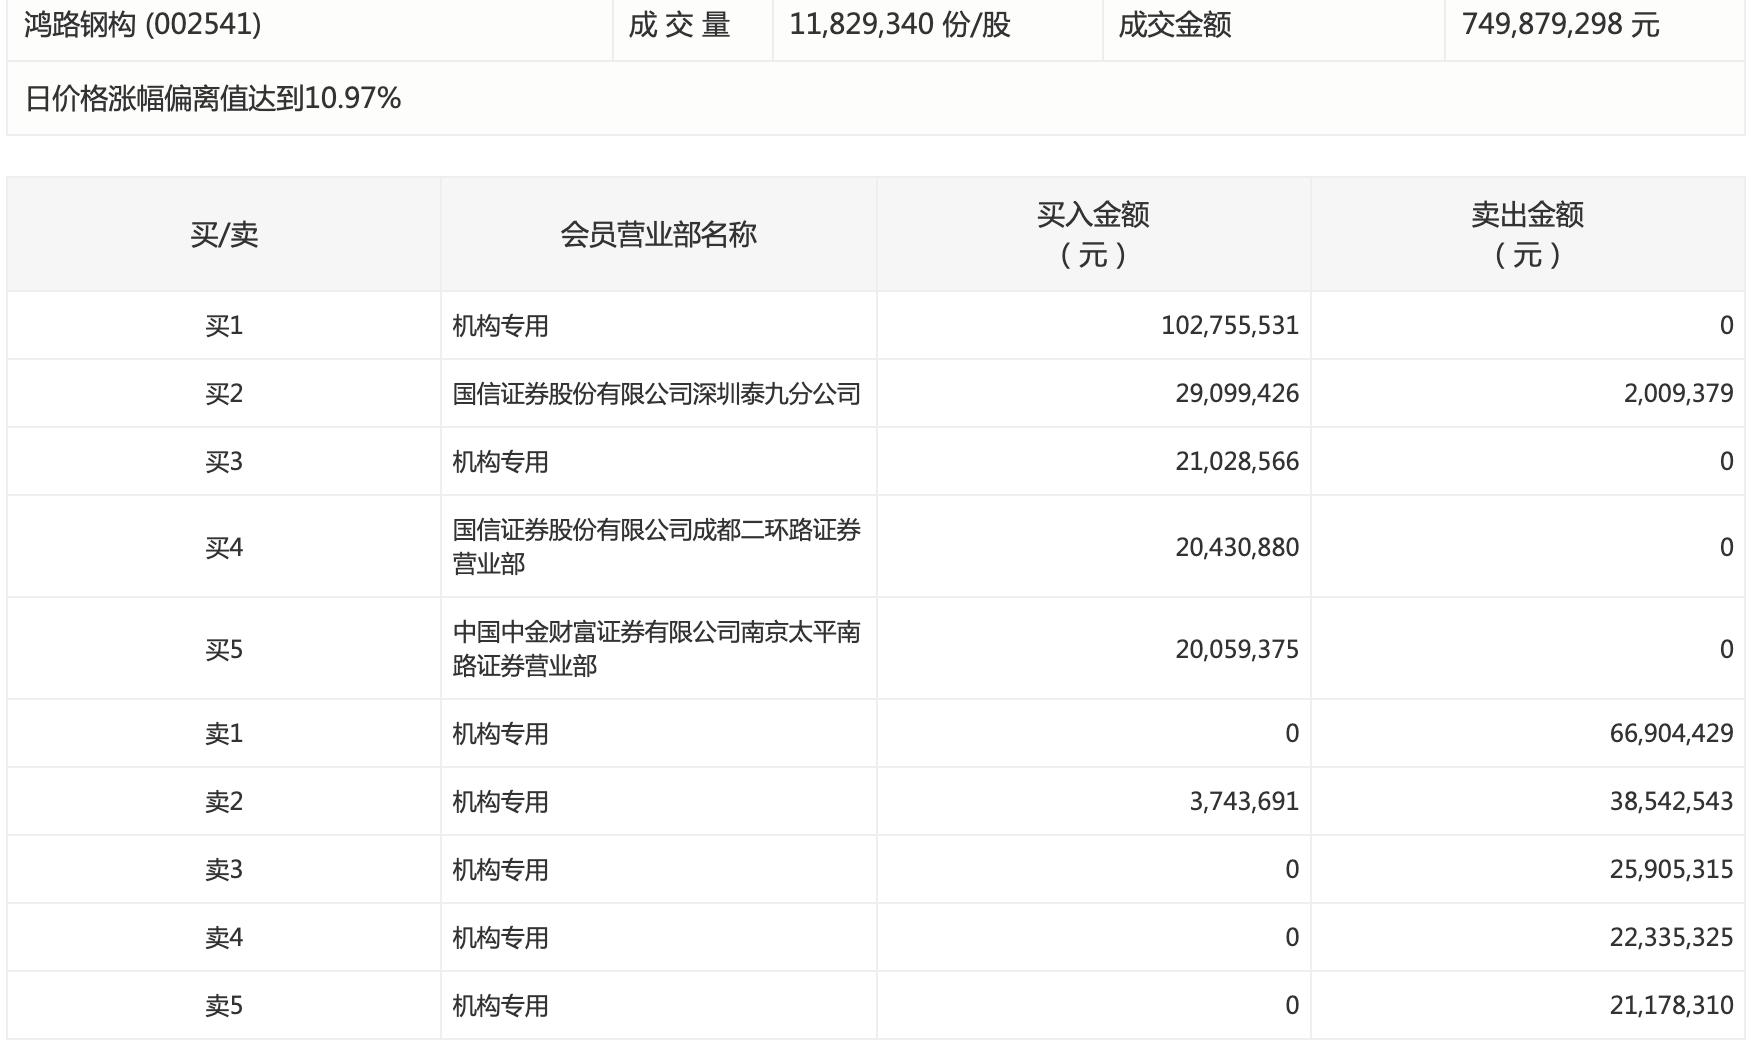Screen dimensions: 1760x1056
Task: Select the 买2 row label
Action: pyautogui.click(x=224, y=394)
